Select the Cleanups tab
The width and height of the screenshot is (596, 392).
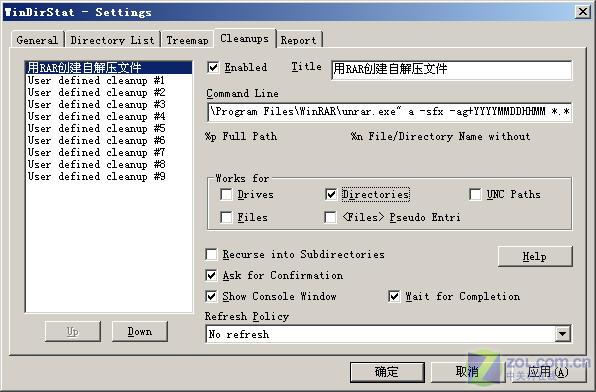[x=244, y=38]
